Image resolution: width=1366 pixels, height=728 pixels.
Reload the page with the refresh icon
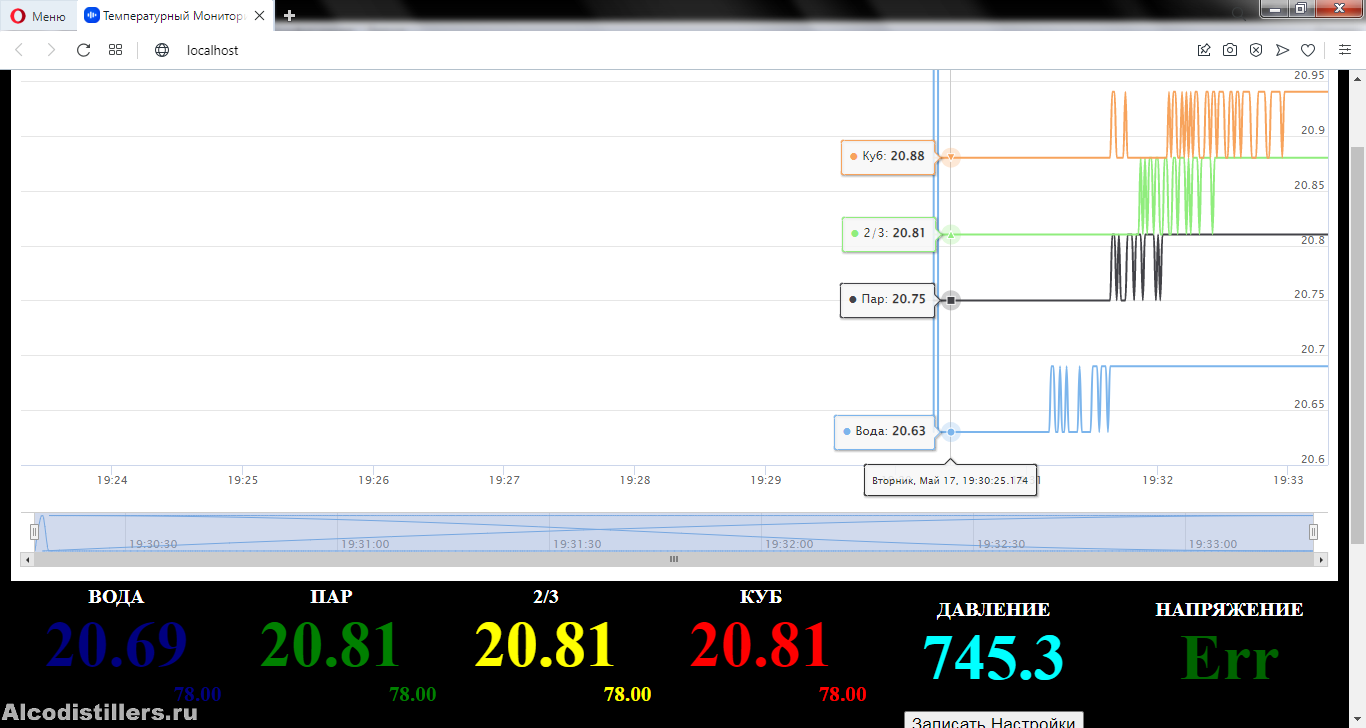tap(84, 50)
